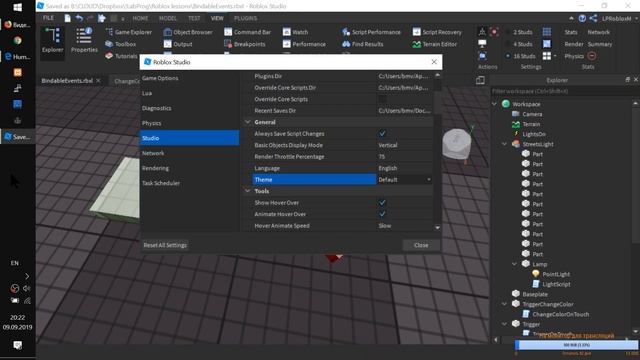Click the Physics stats red icon
This screenshot has width=640, height=360.
point(591,56)
